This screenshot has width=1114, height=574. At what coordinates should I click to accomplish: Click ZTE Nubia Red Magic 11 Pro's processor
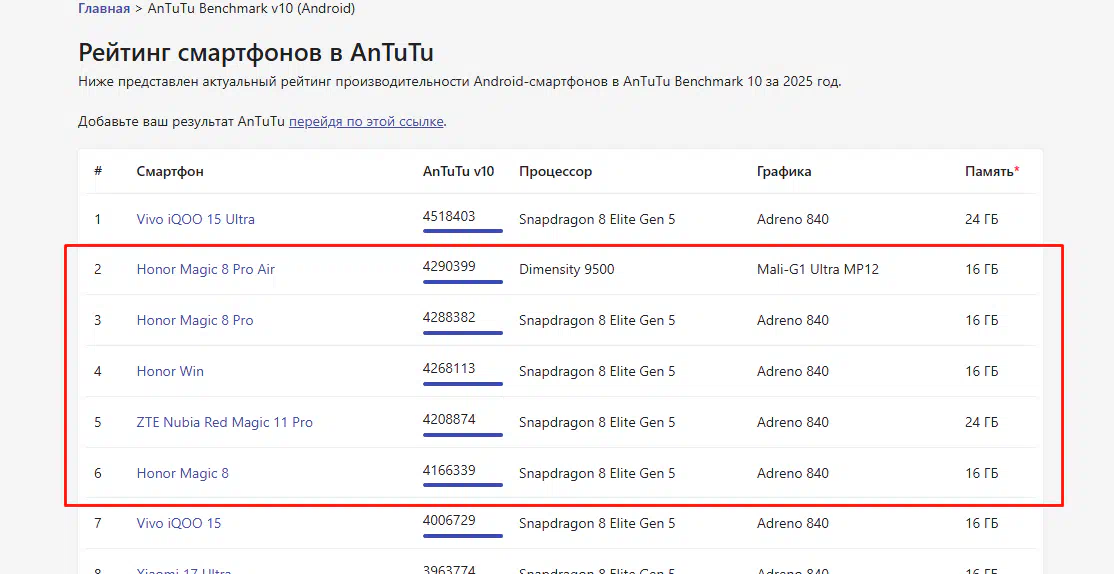click(597, 423)
